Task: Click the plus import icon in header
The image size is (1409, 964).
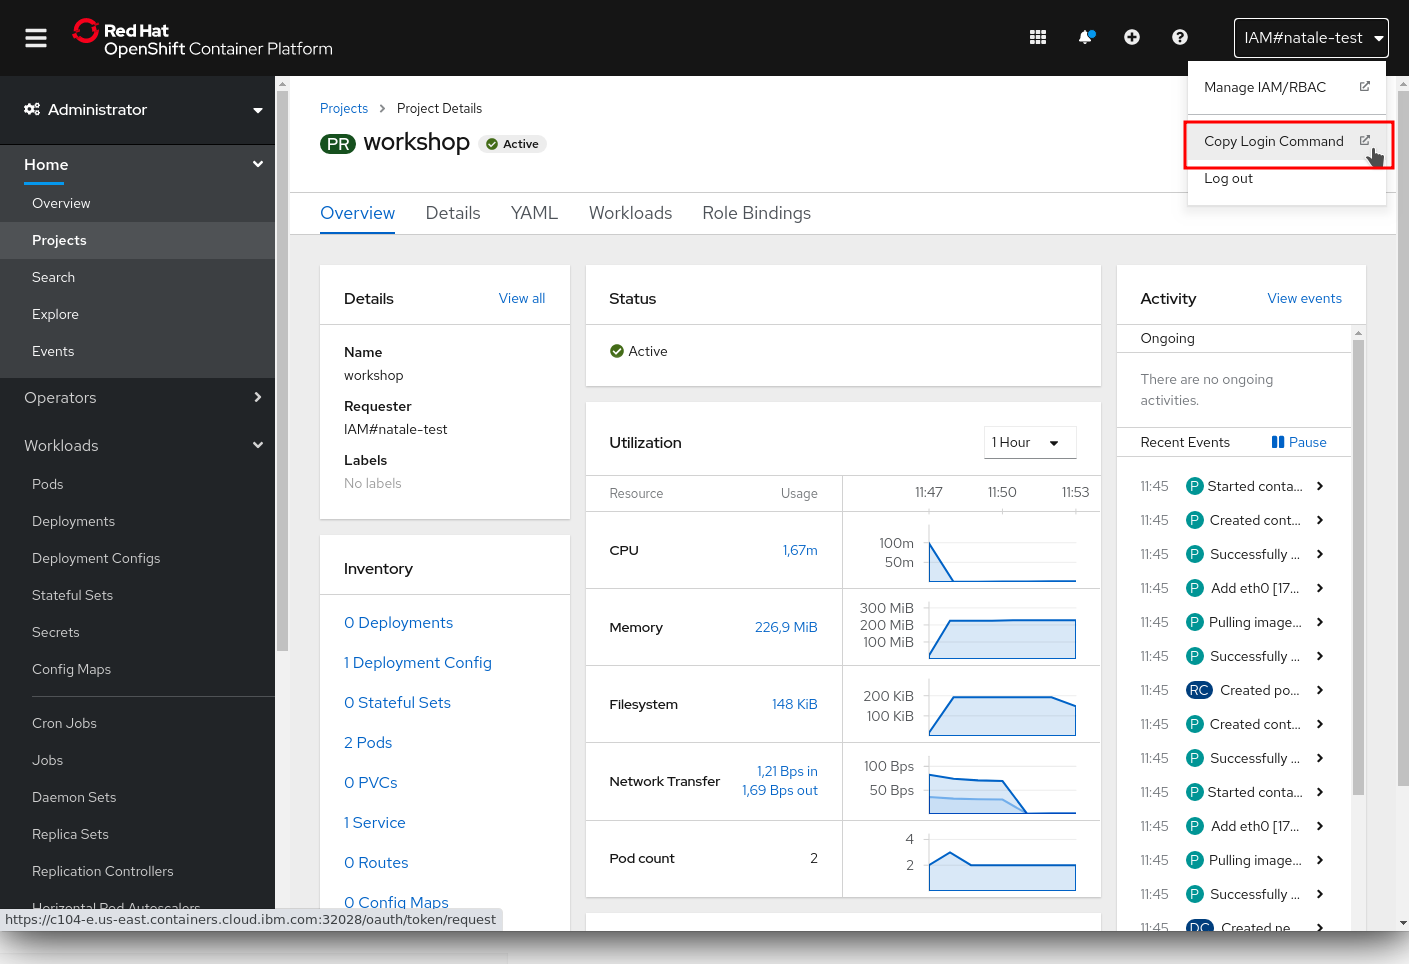Action: (x=1132, y=37)
